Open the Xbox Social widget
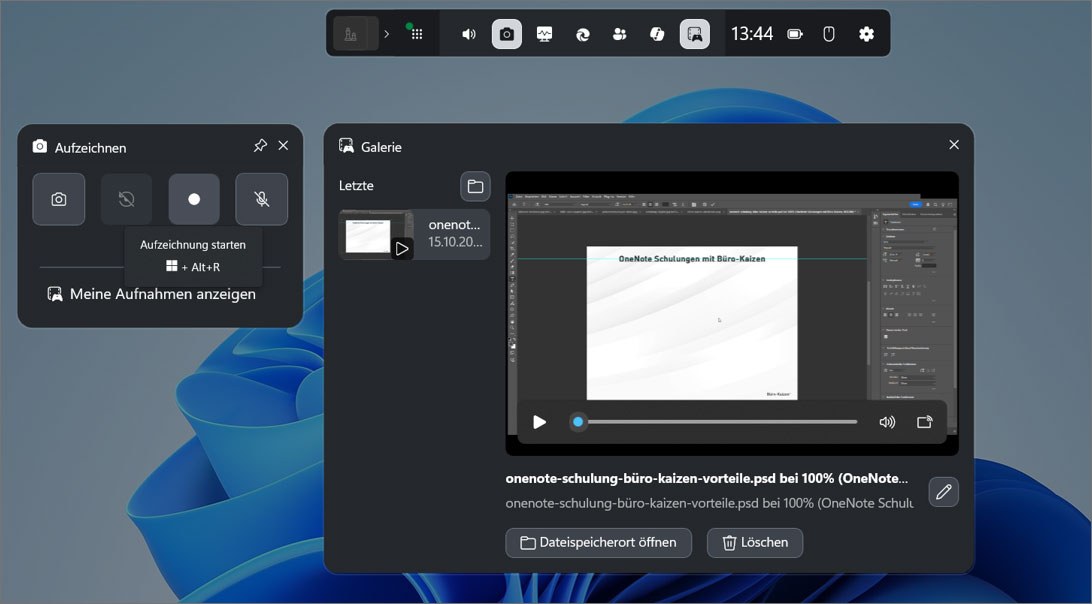Image resolution: width=1092 pixels, height=604 pixels. coord(619,34)
